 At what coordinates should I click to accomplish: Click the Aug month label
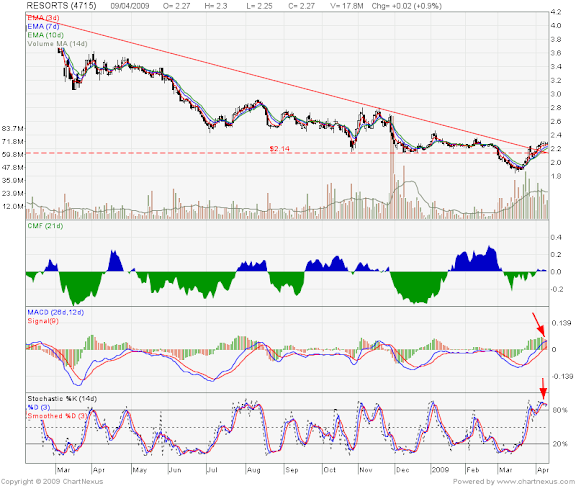(x=253, y=470)
